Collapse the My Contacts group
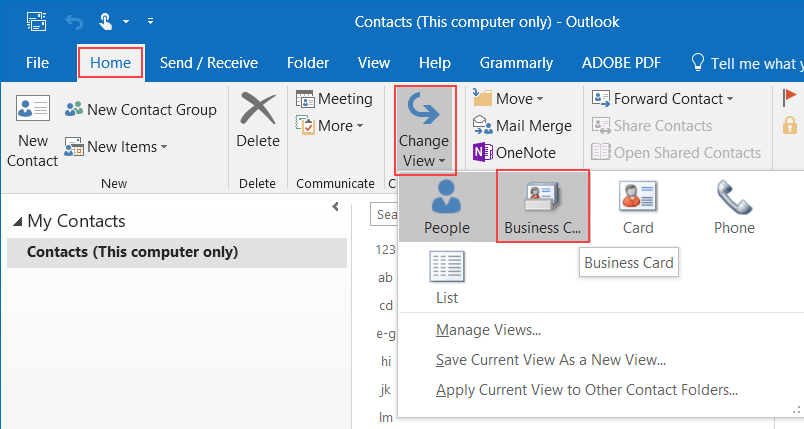804x429 pixels. pyautogui.click(x=18, y=222)
